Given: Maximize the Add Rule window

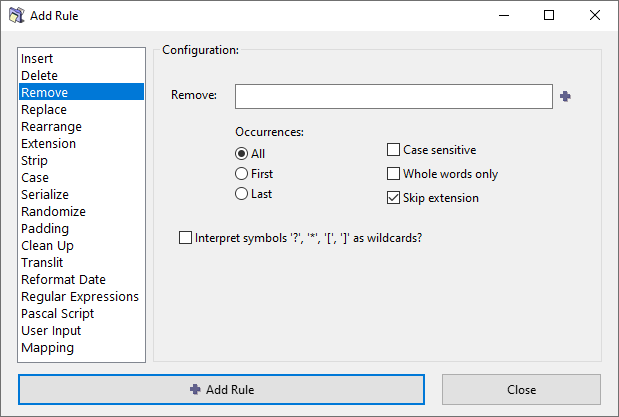Looking at the screenshot, I should pyautogui.click(x=549, y=16).
